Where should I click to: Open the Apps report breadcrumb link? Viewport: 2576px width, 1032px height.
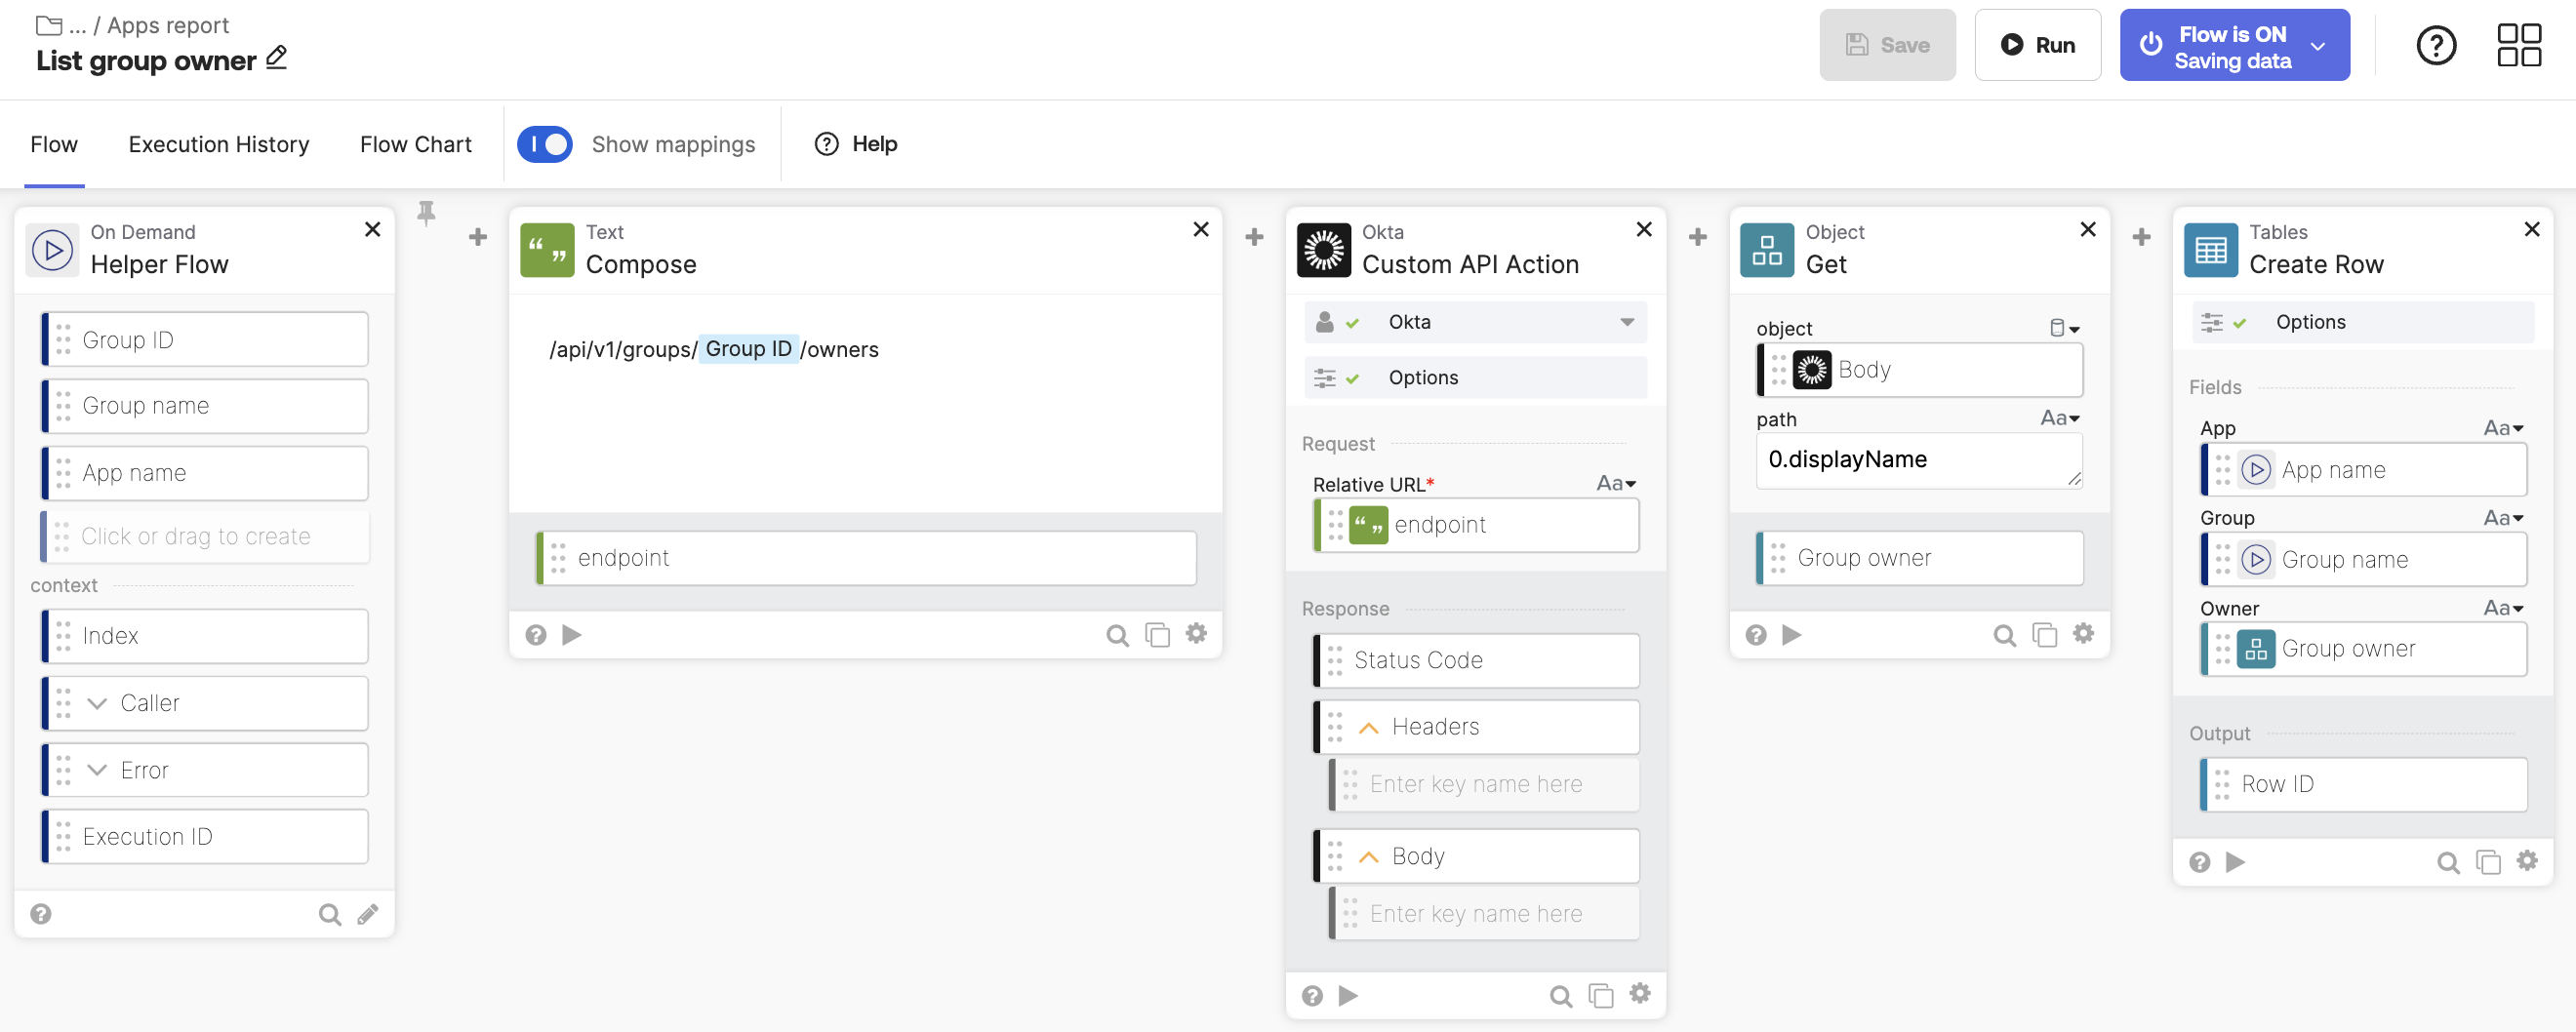(167, 24)
